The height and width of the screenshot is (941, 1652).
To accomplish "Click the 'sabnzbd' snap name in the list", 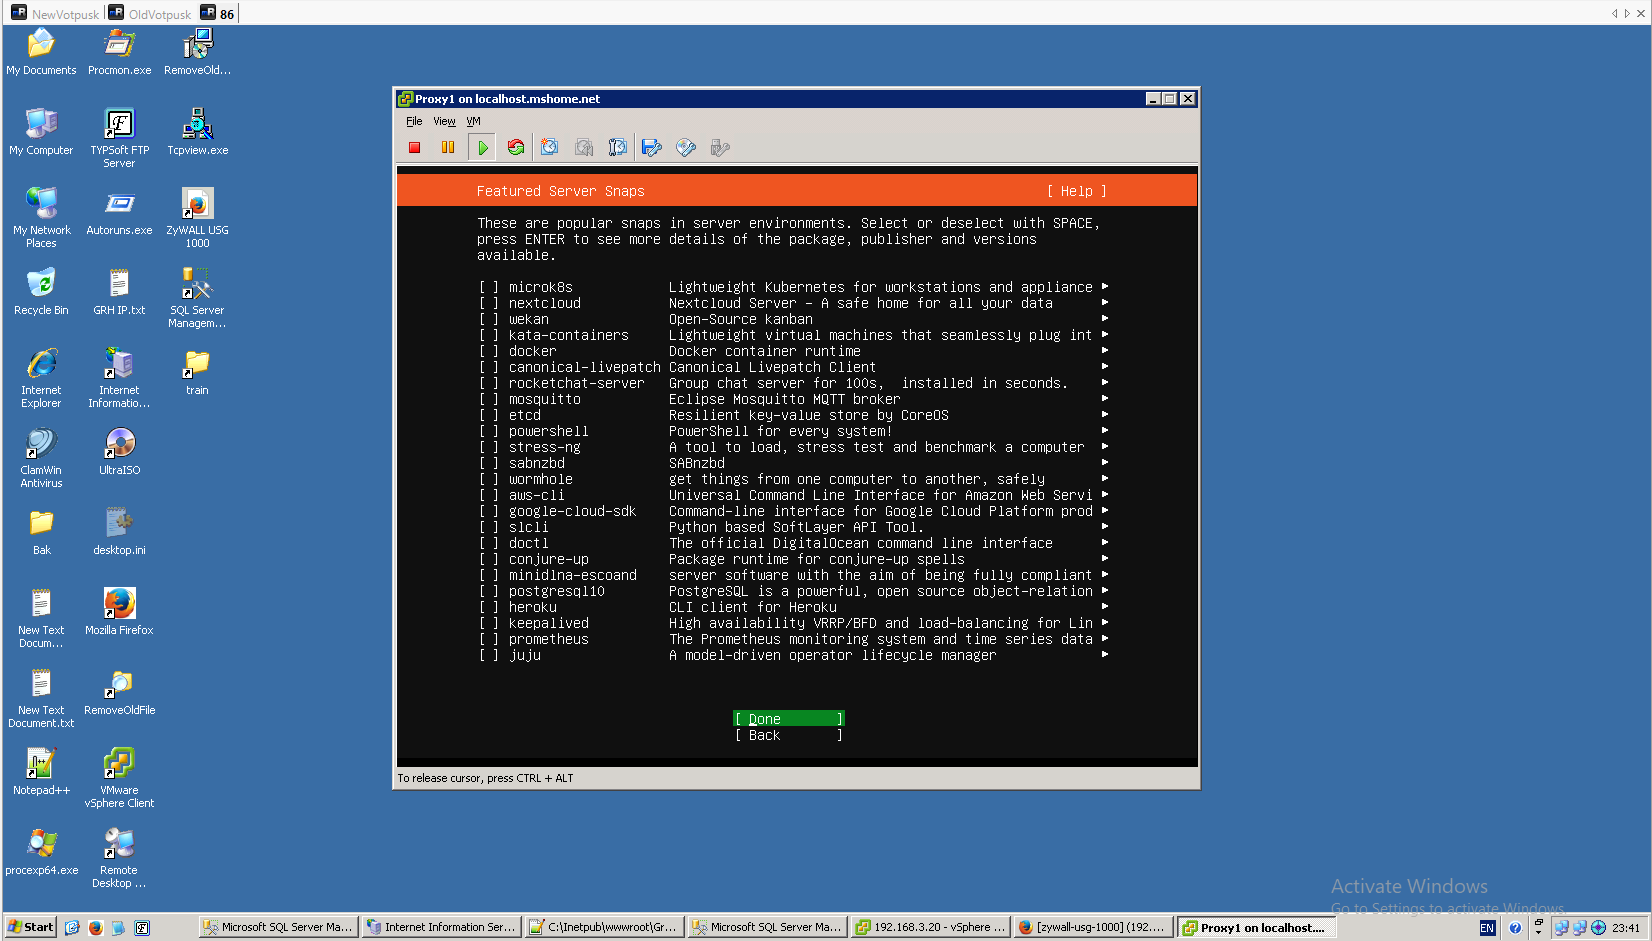I will pos(537,463).
